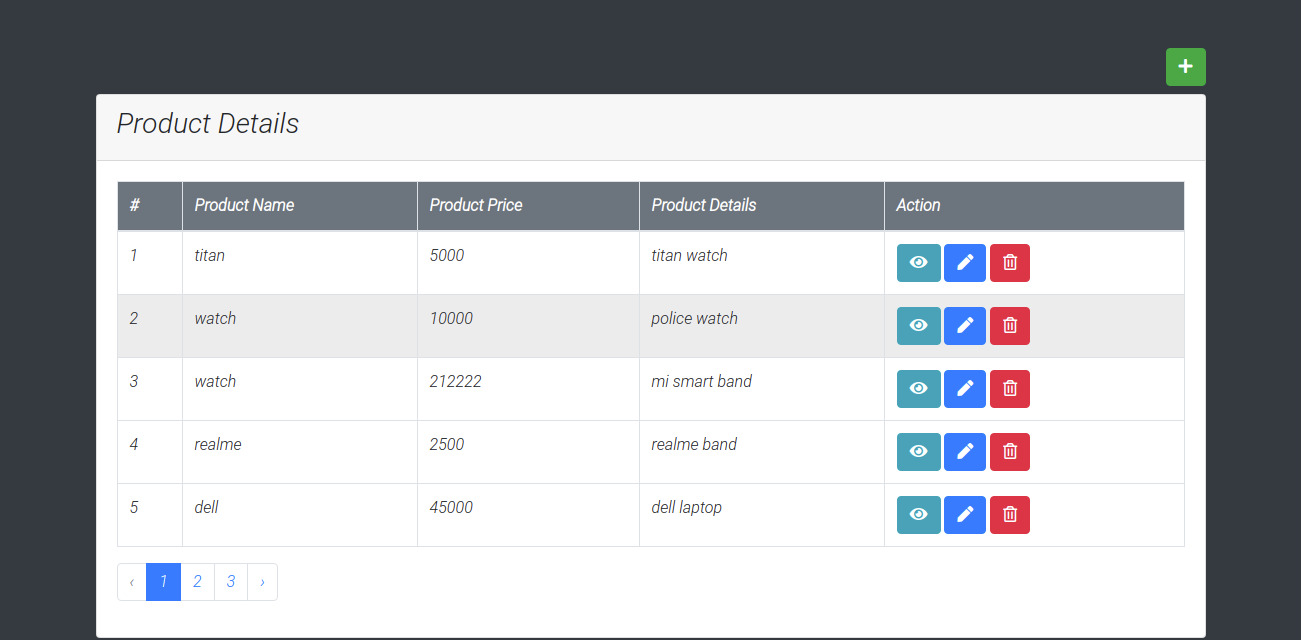Select the 'mi smart band' details cell
The height and width of the screenshot is (640, 1301).
point(762,389)
